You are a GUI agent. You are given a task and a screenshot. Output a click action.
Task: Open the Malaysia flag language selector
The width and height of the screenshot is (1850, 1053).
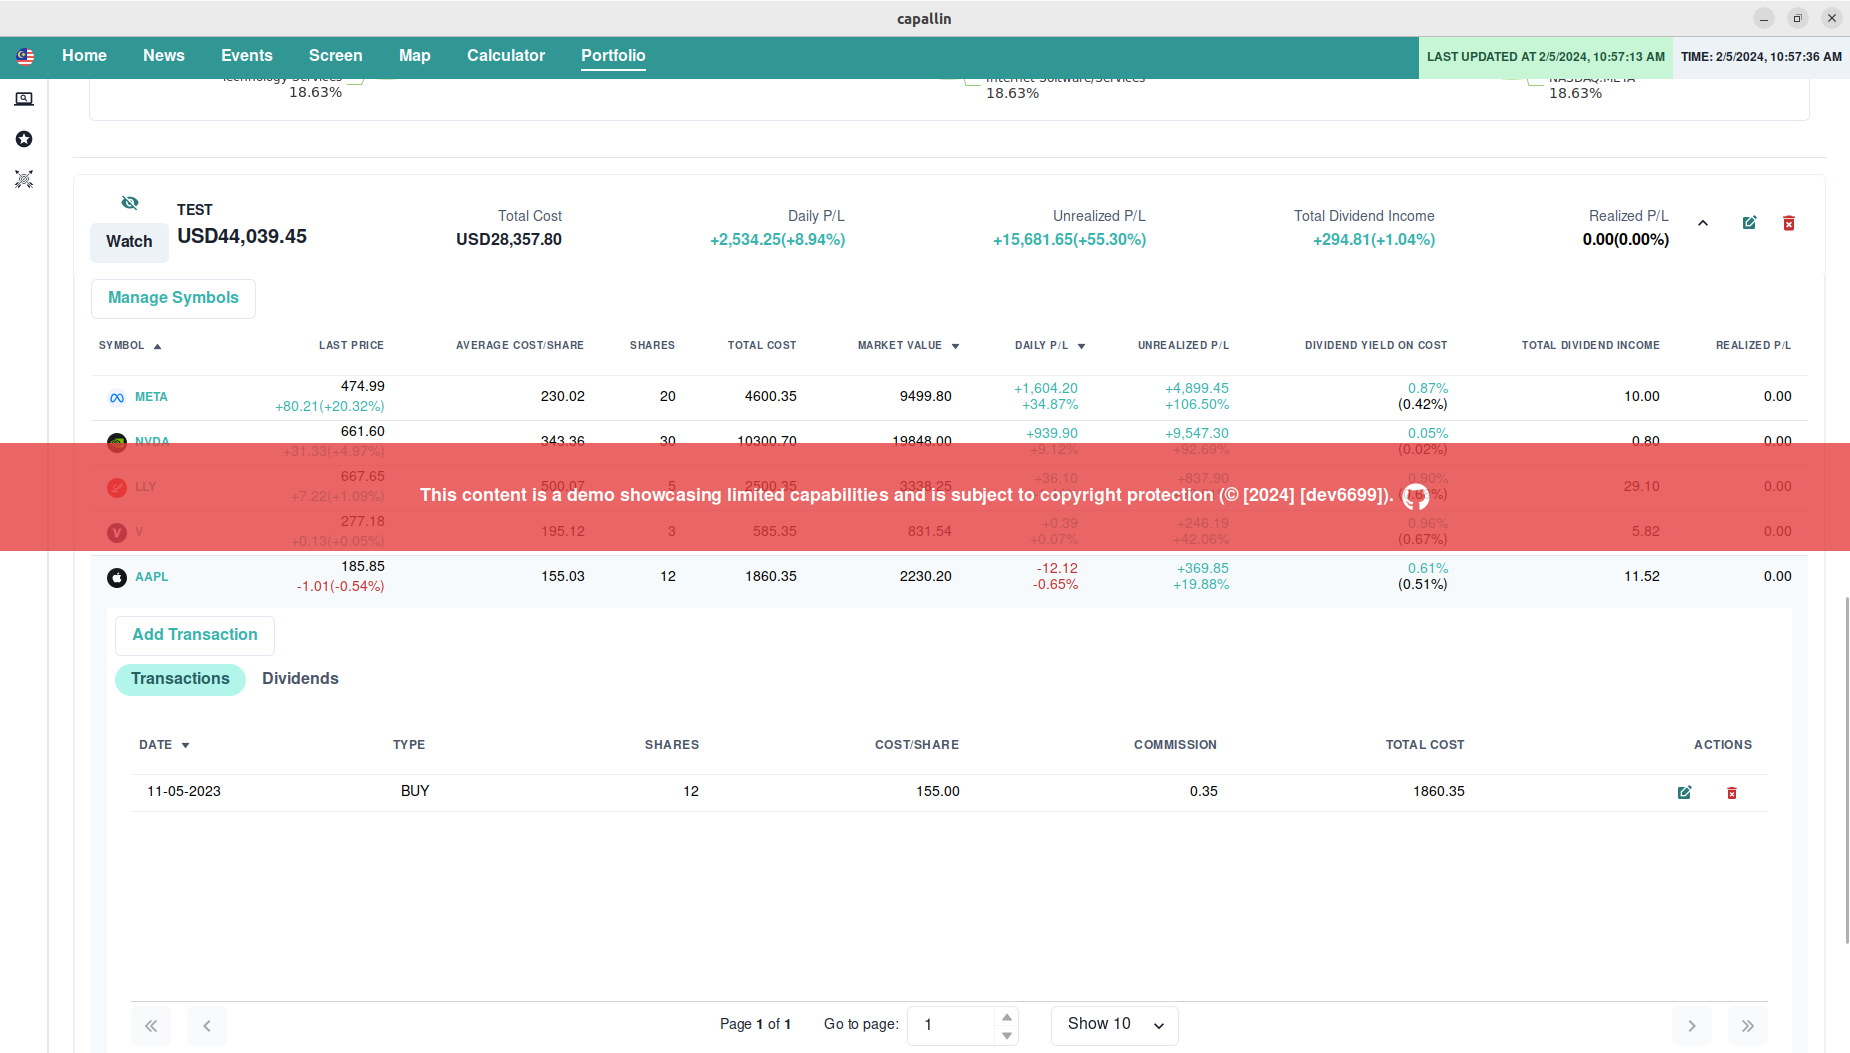click(25, 57)
